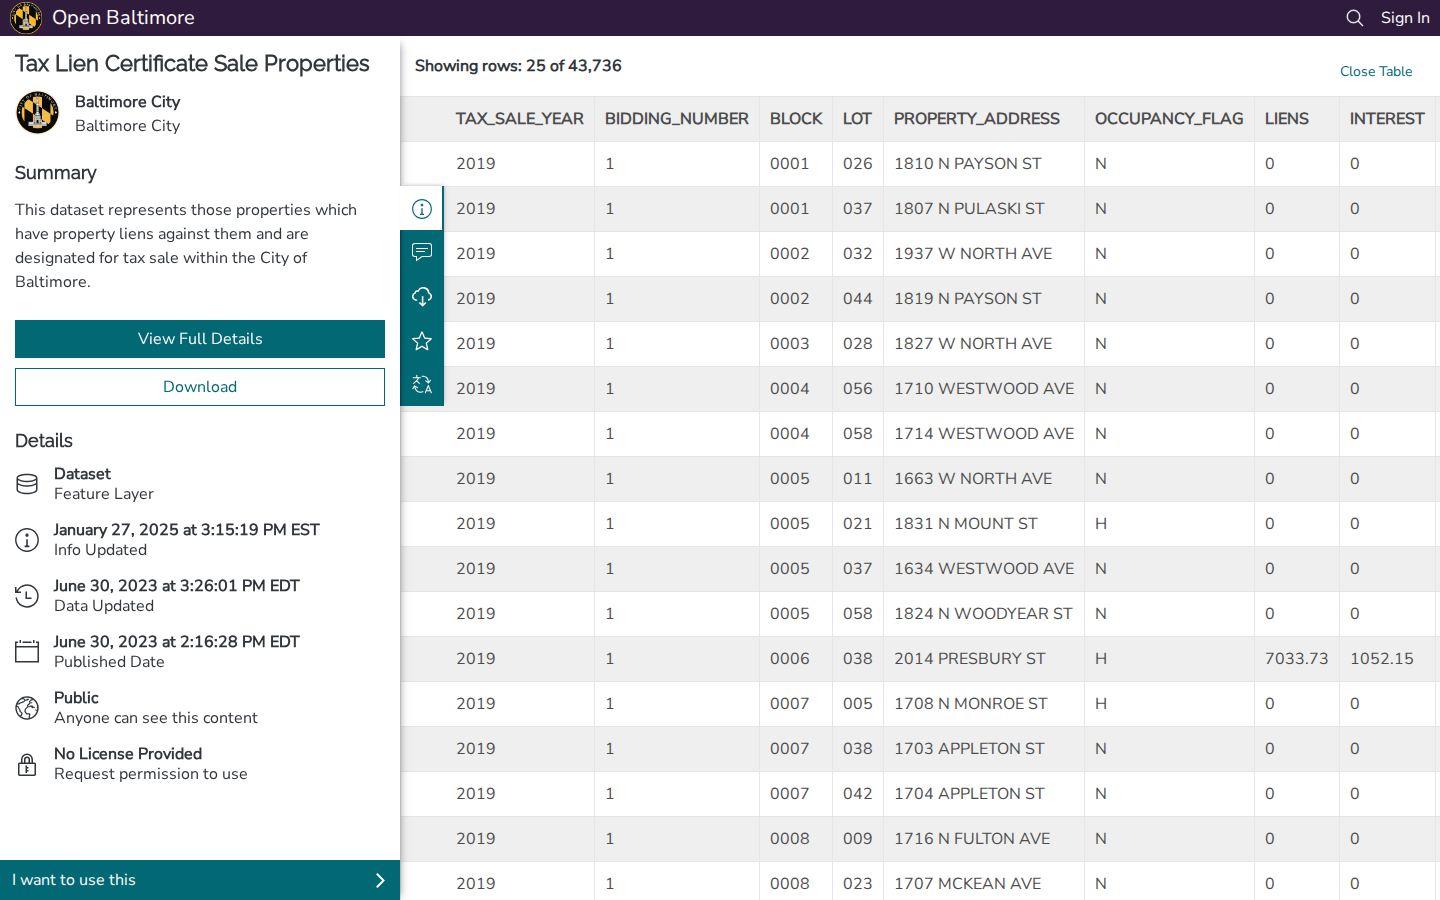Click the star favorite icon
The image size is (1440, 900).
[422, 341]
